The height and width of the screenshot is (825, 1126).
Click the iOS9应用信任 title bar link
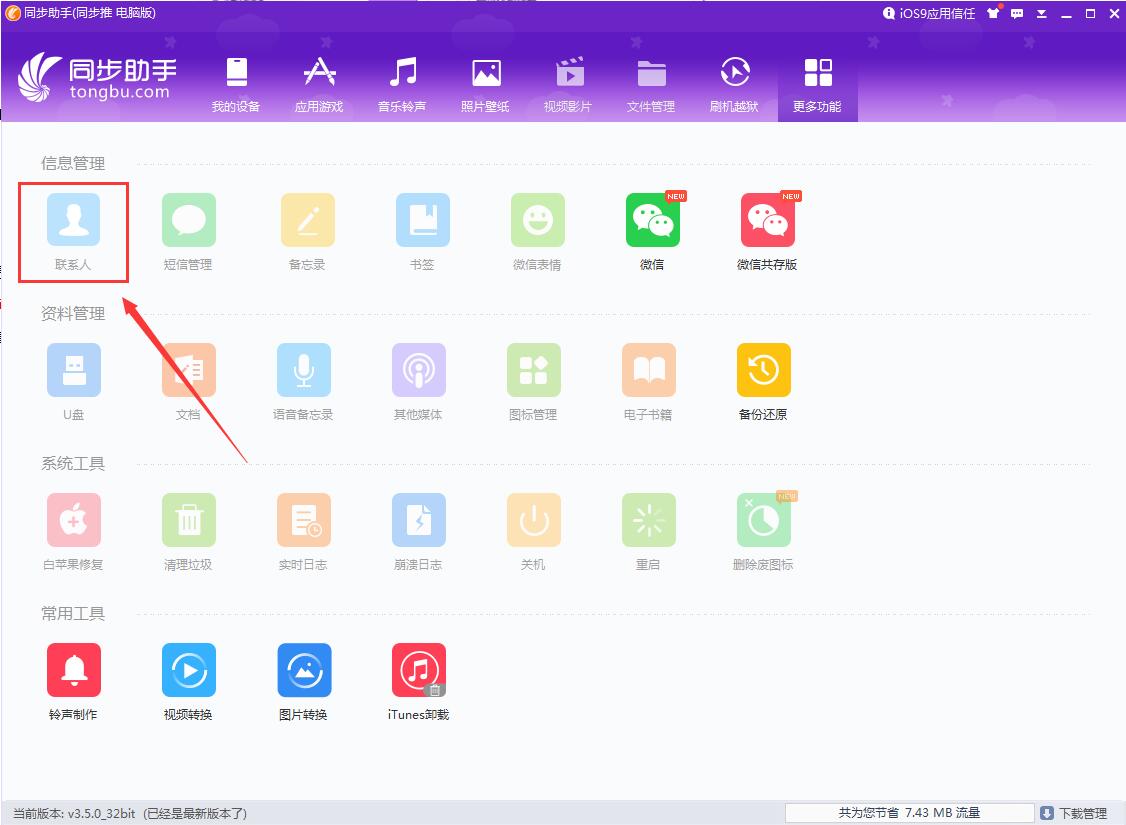point(934,14)
